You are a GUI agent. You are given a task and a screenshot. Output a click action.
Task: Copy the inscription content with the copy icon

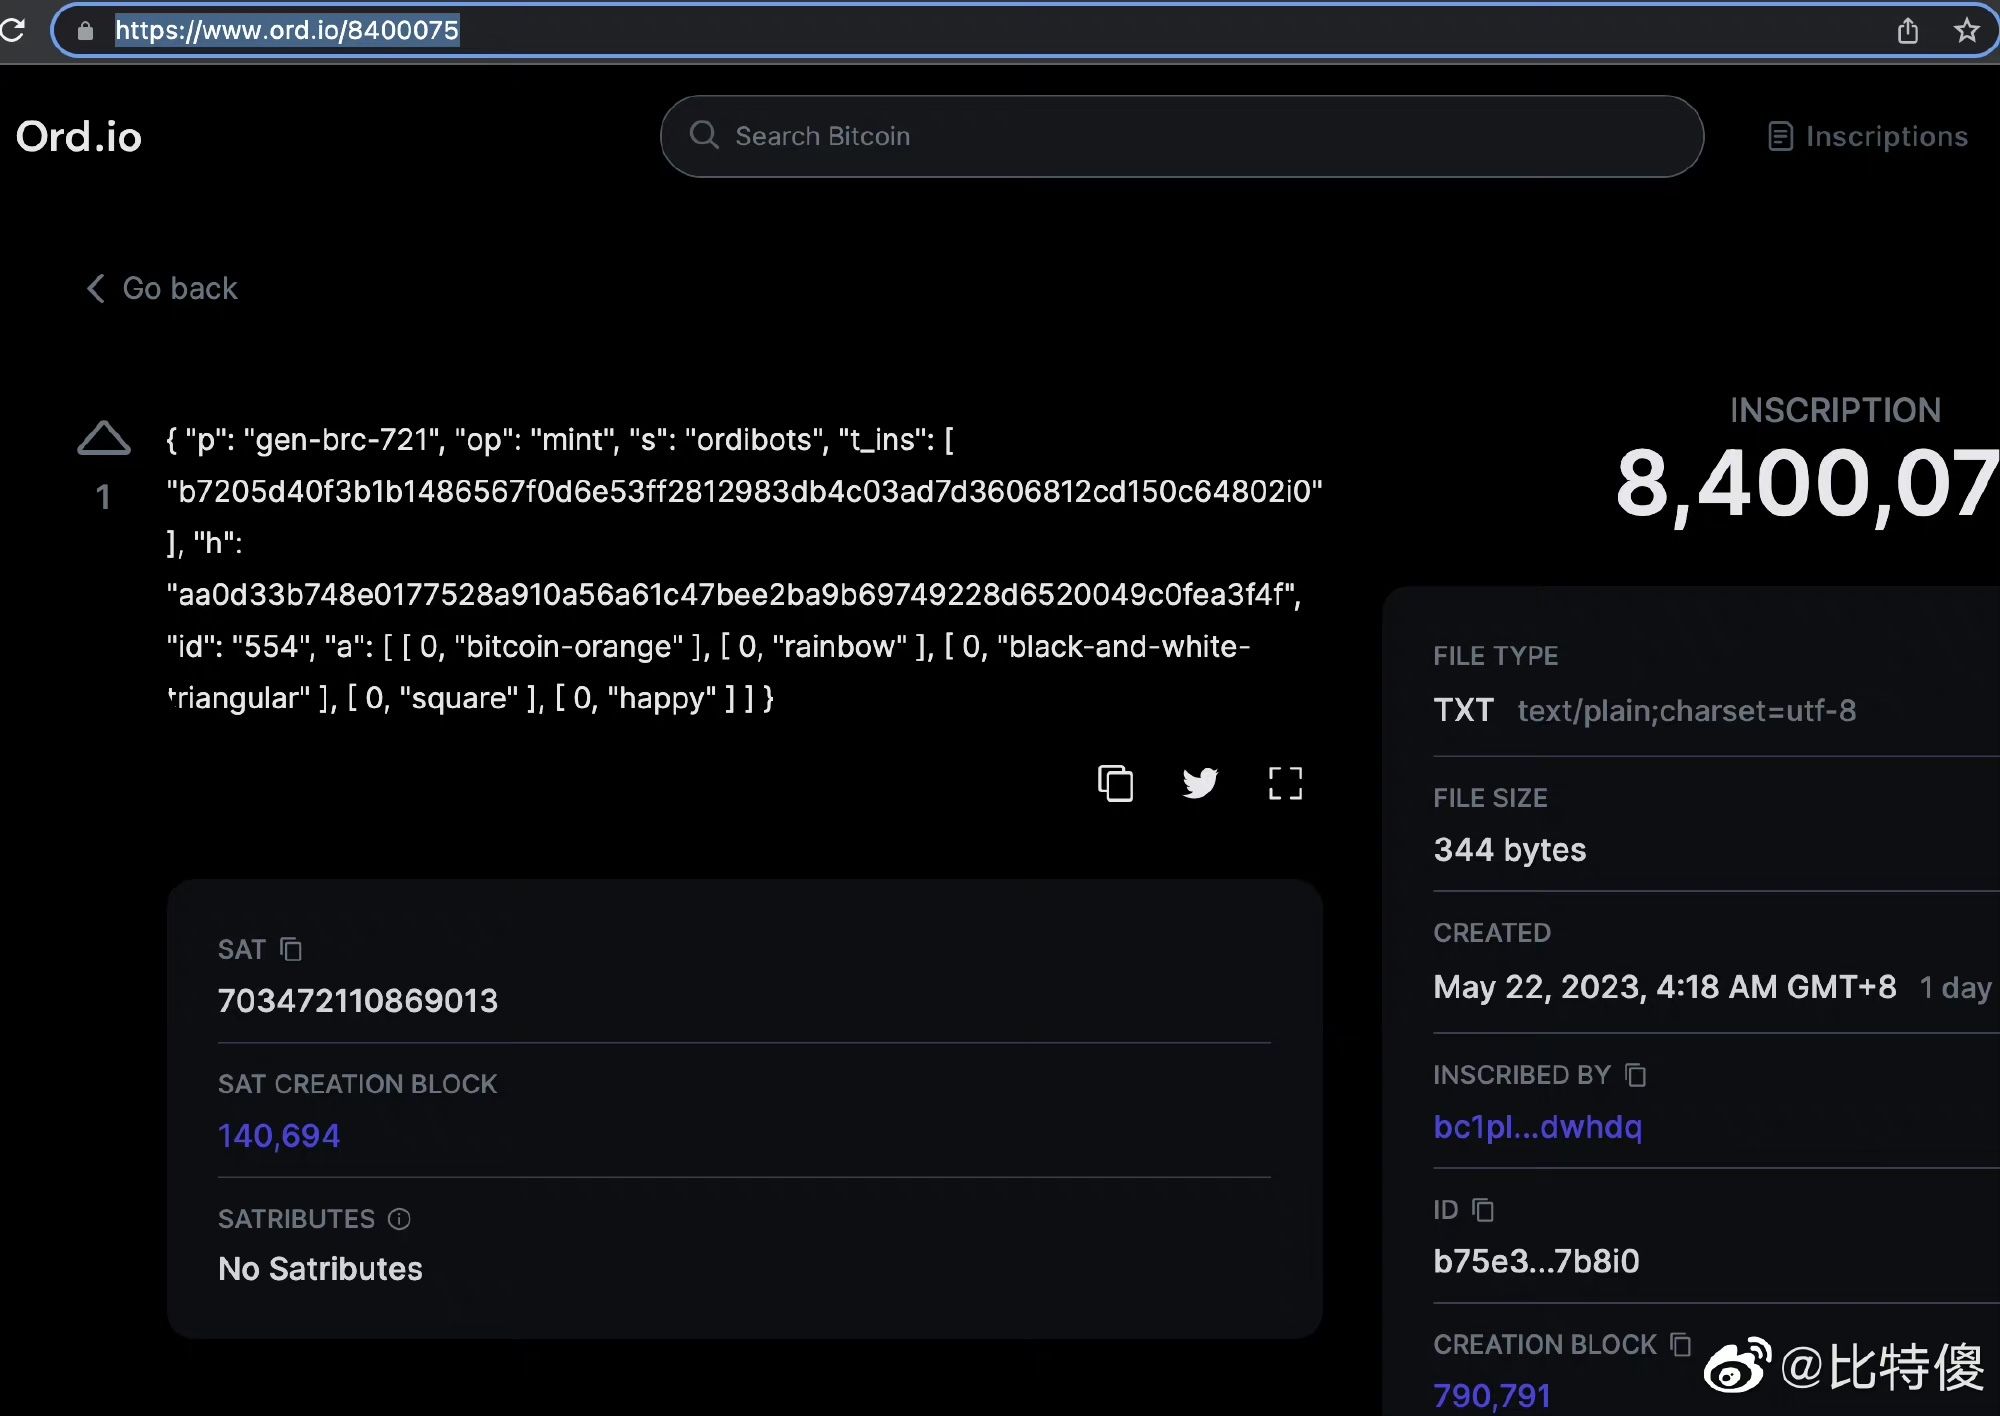(1115, 783)
